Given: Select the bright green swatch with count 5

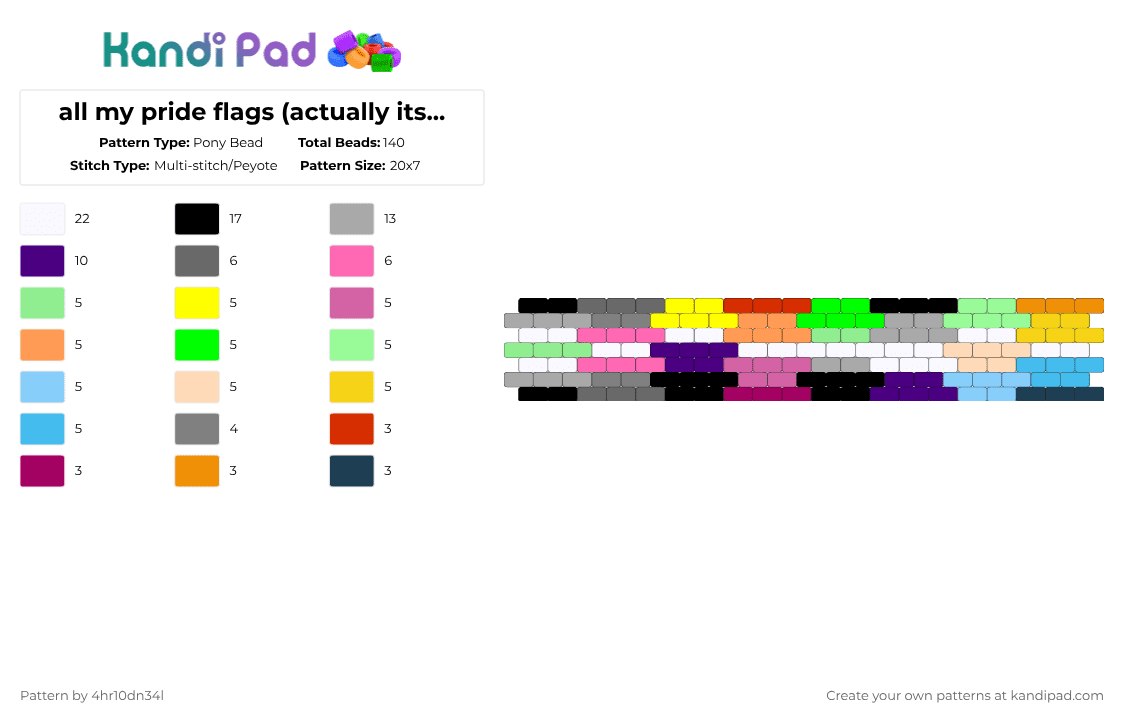Looking at the screenshot, I should point(197,345).
